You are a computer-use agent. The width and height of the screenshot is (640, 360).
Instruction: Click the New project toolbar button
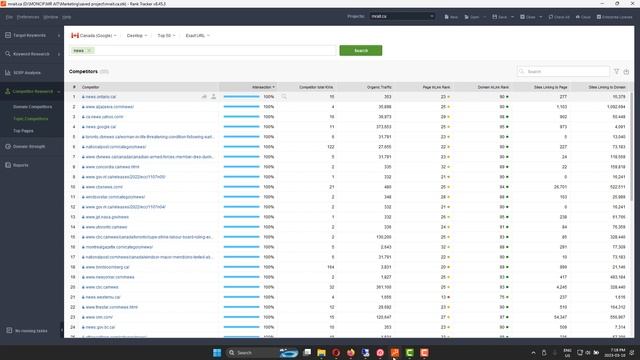451,17
